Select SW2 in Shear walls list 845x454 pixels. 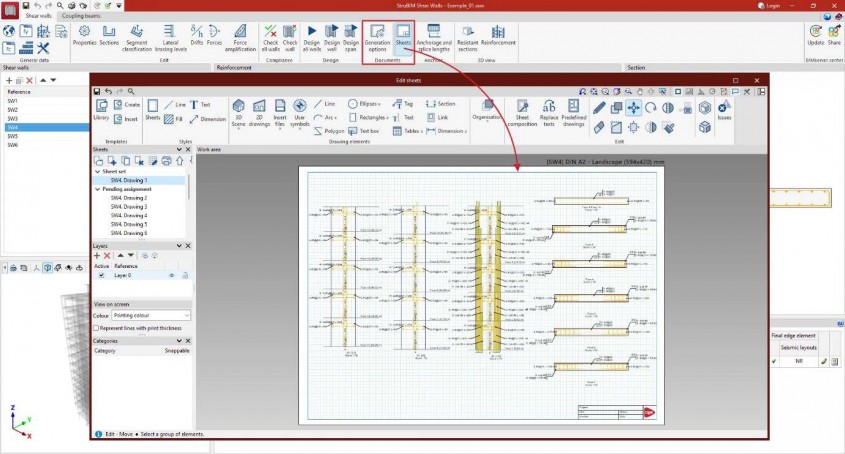(x=12, y=109)
